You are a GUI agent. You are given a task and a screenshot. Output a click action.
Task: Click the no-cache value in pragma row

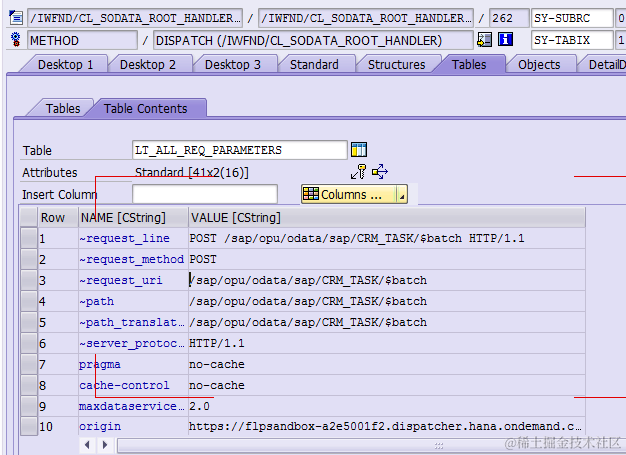point(386,364)
